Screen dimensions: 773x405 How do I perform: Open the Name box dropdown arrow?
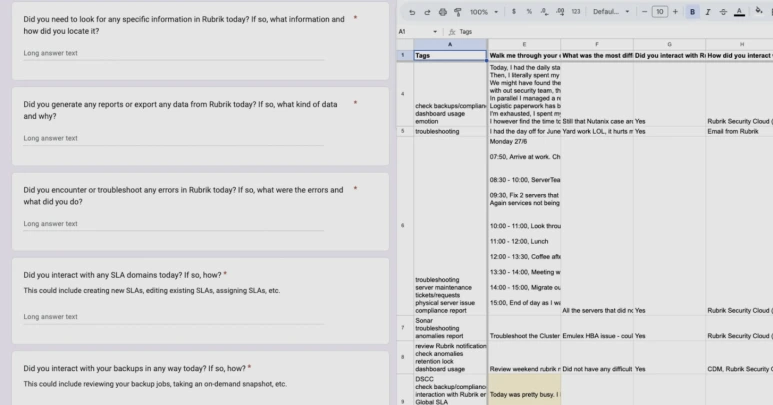(435, 32)
